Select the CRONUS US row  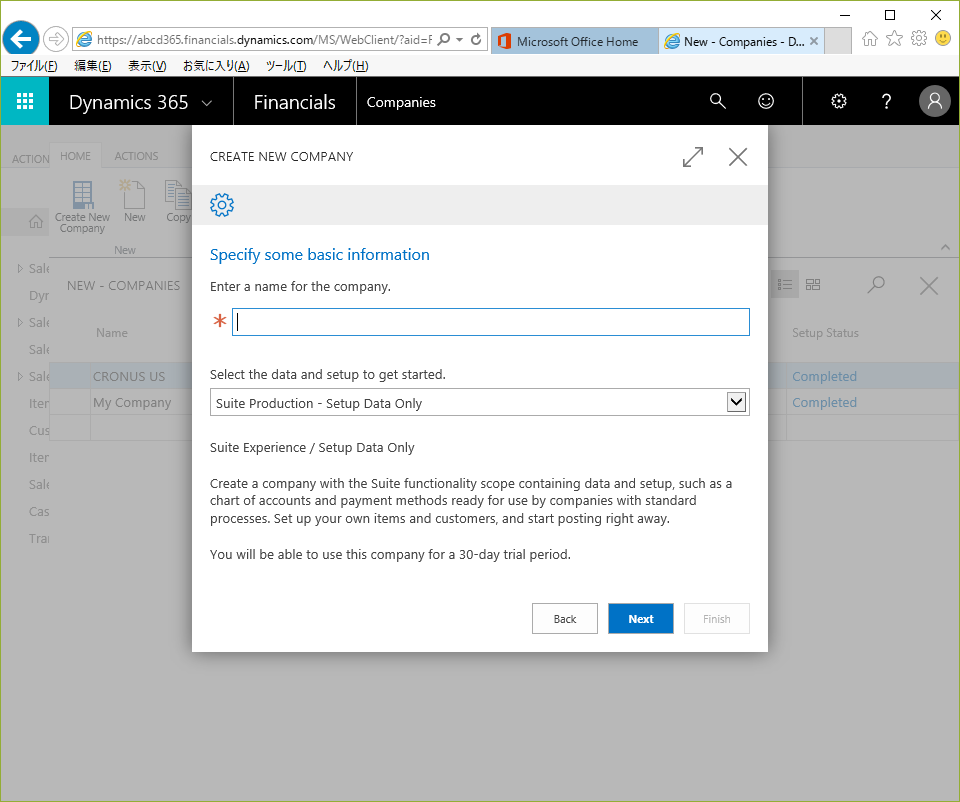tap(129, 377)
